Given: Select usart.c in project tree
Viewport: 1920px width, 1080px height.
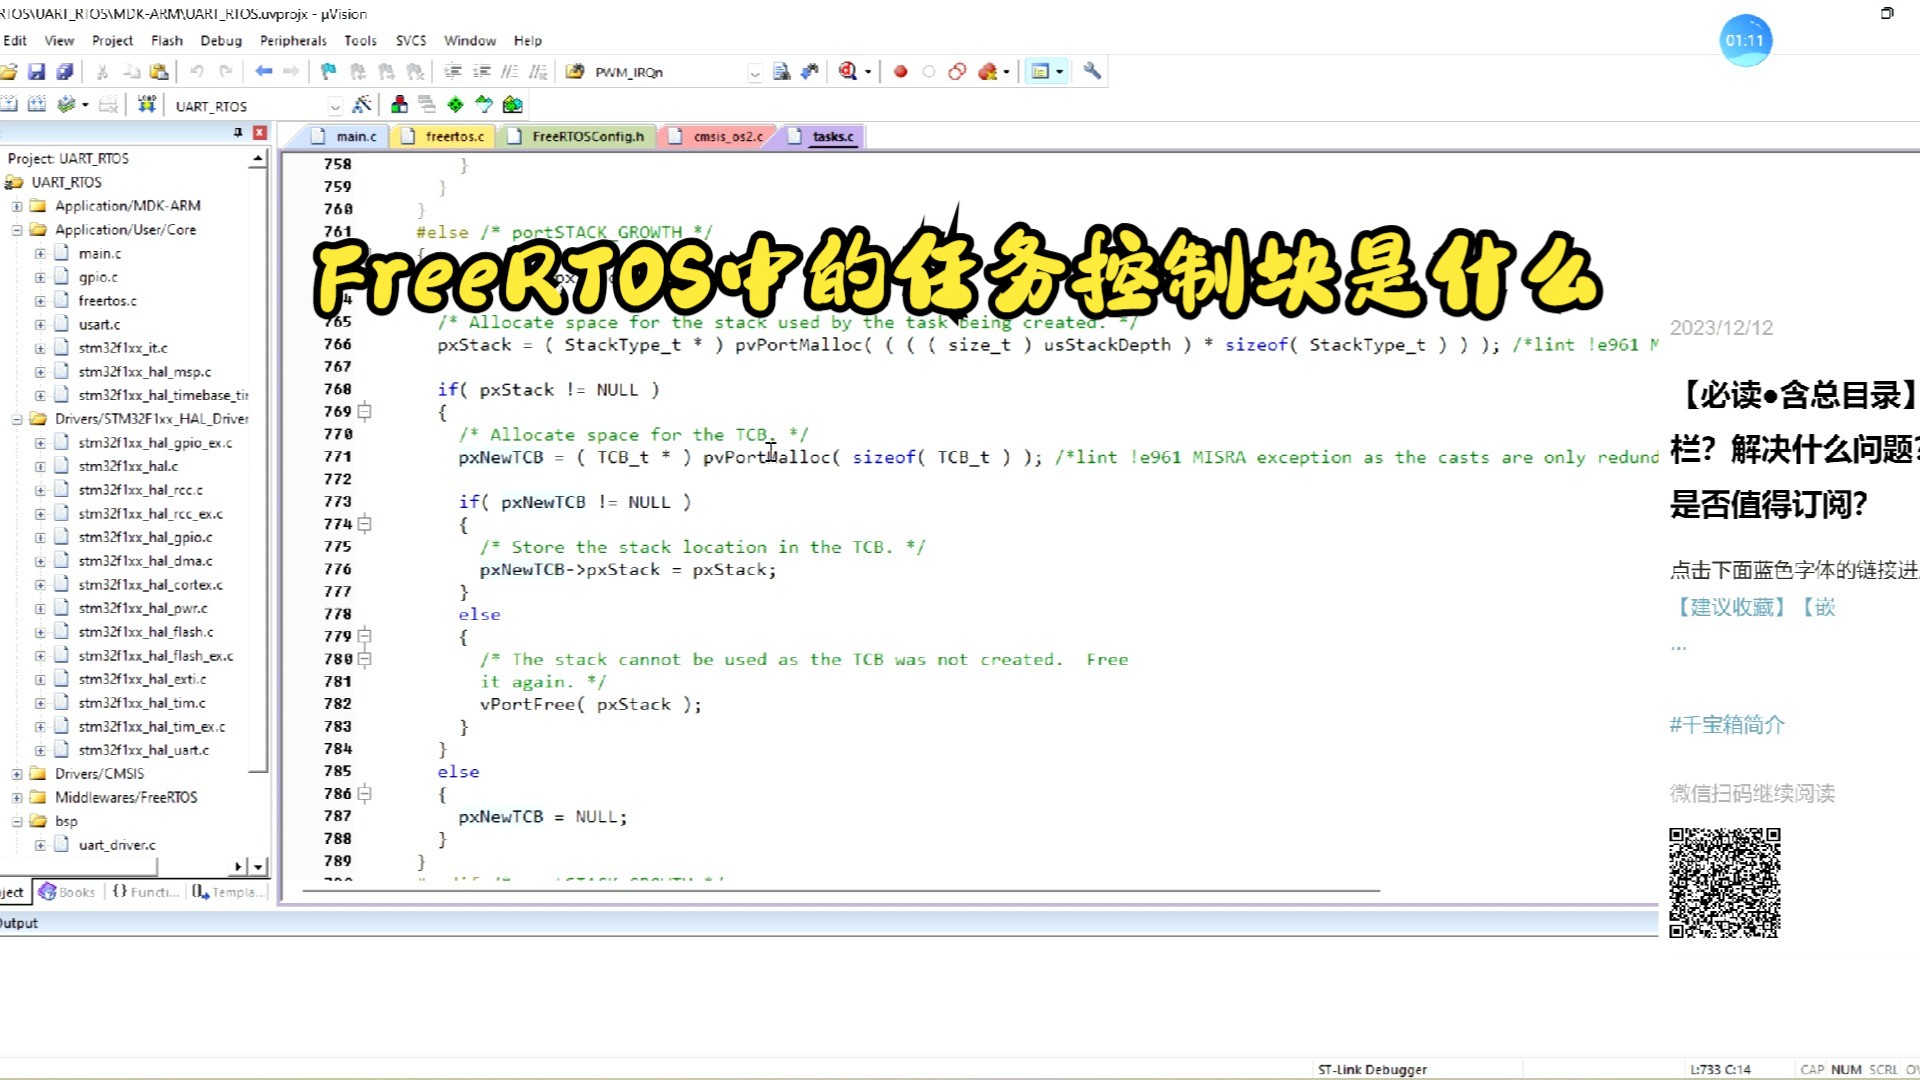Looking at the screenshot, I should [x=99, y=325].
